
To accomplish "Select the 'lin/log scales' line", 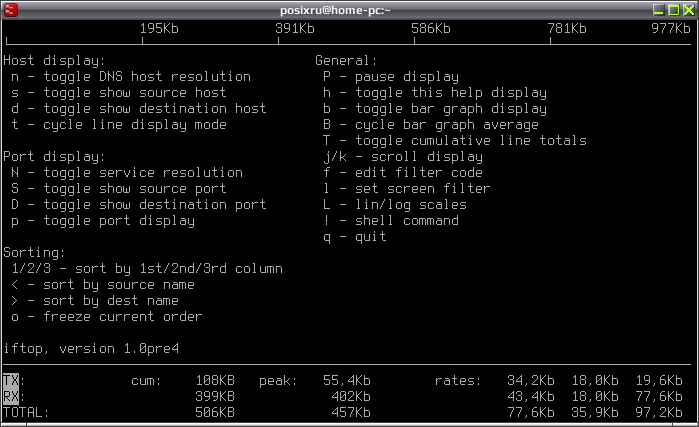I will coord(395,205).
